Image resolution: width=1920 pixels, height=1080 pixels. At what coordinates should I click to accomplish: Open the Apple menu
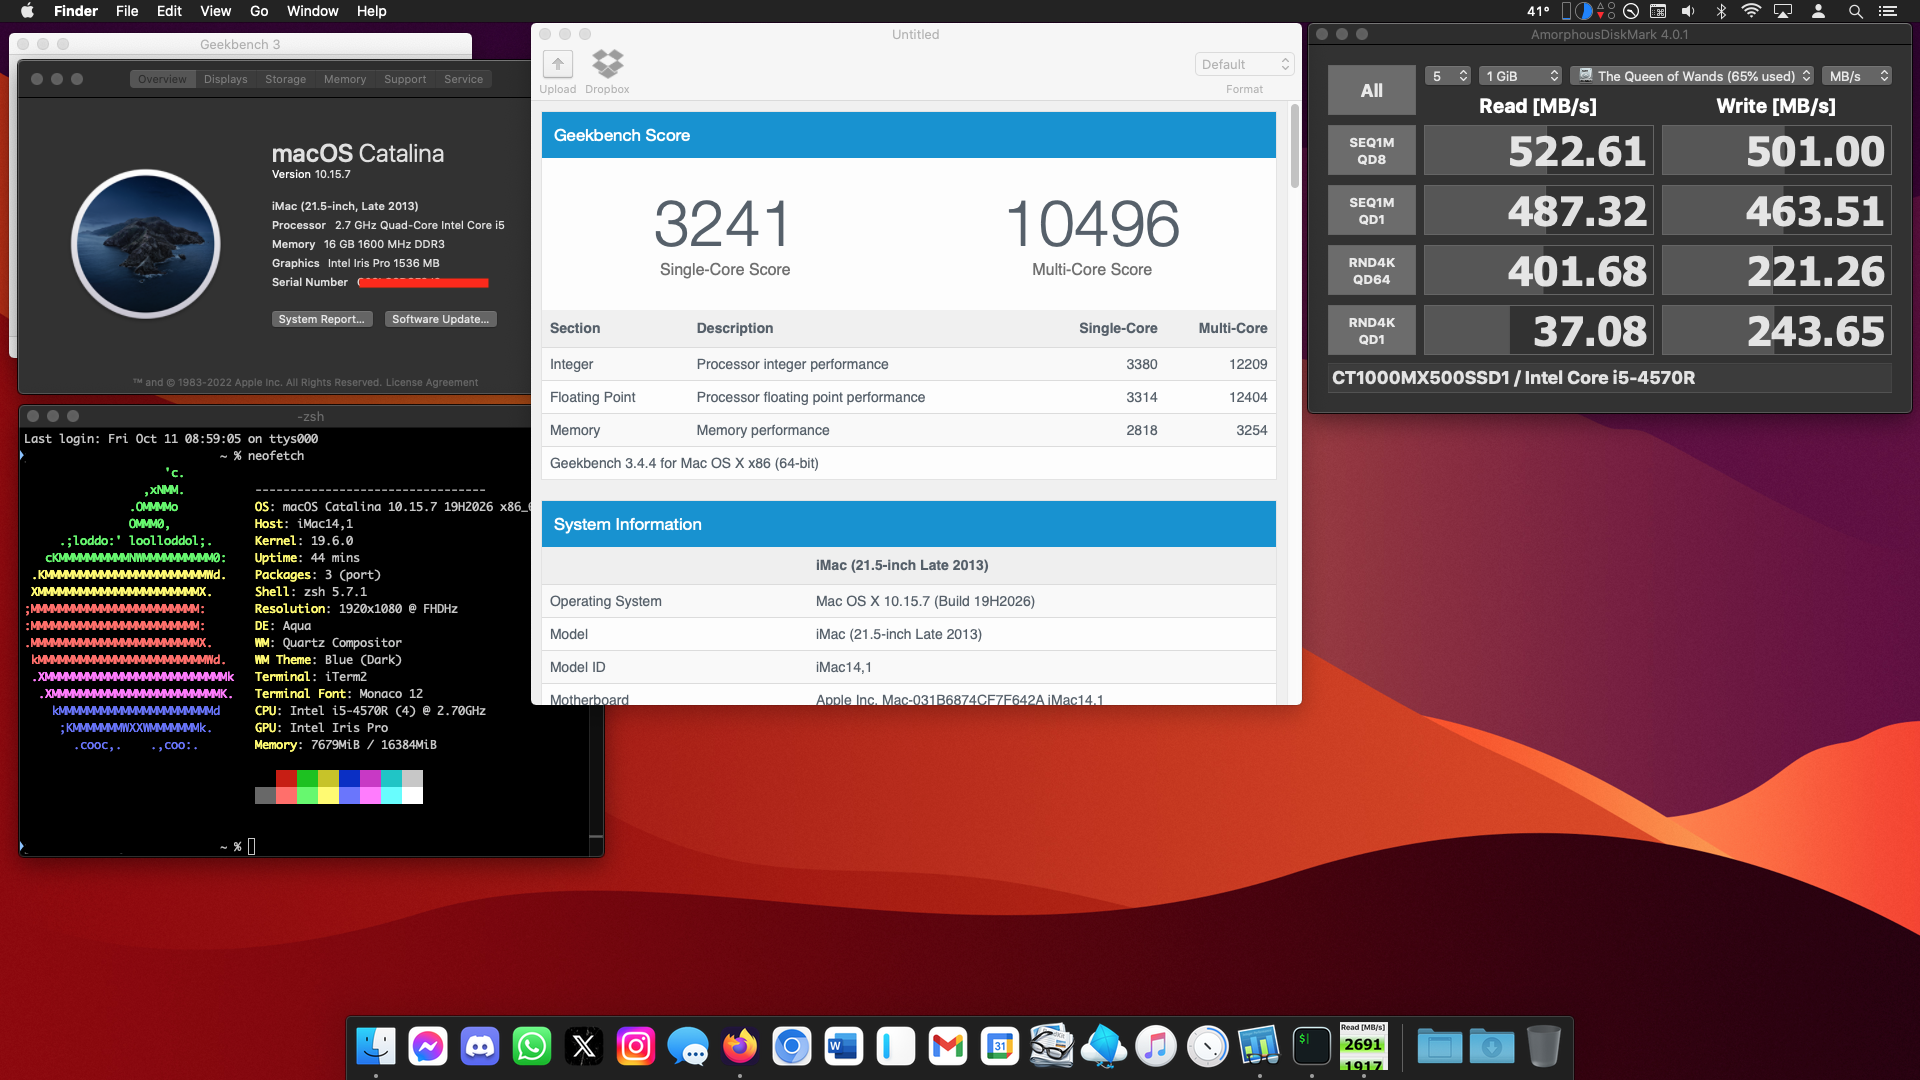[x=27, y=11]
